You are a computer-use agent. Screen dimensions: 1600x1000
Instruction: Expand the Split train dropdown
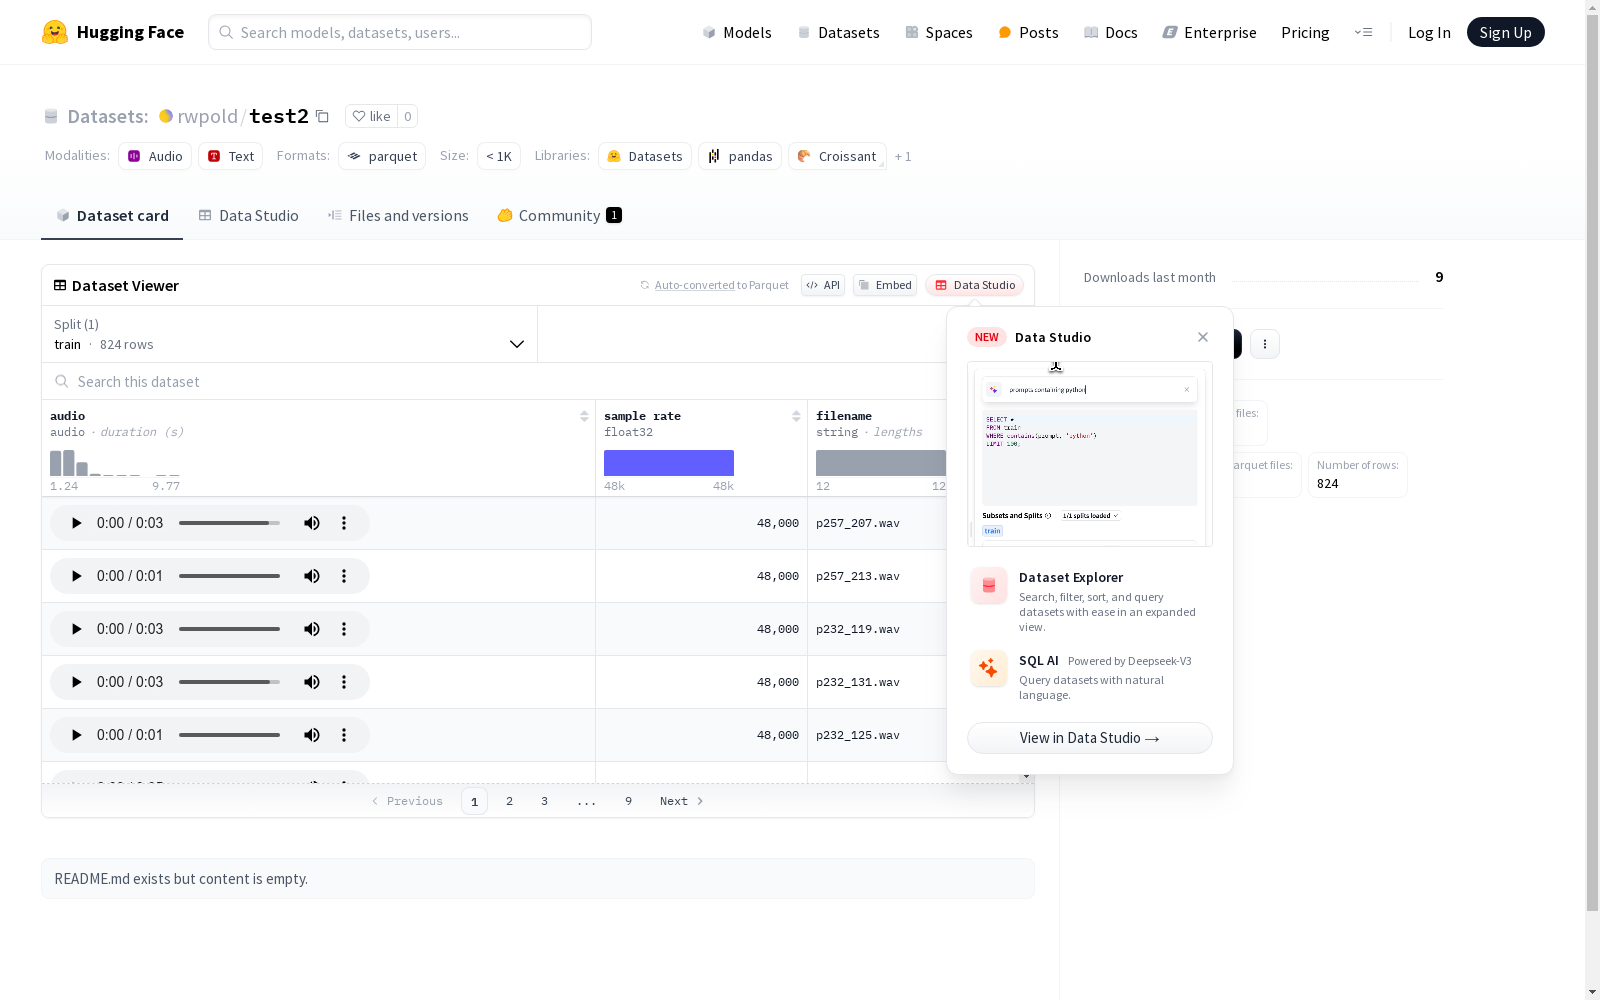(290, 334)
